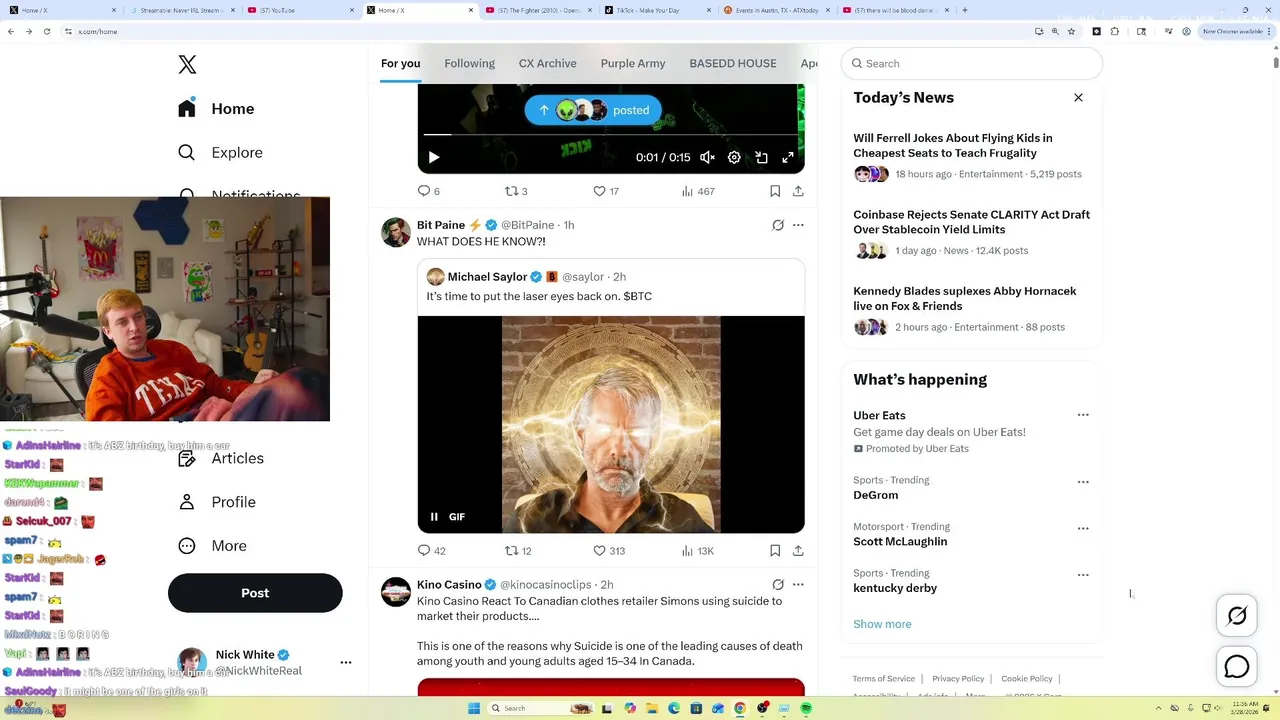Switch to the For you tab

tap(400, 63)
